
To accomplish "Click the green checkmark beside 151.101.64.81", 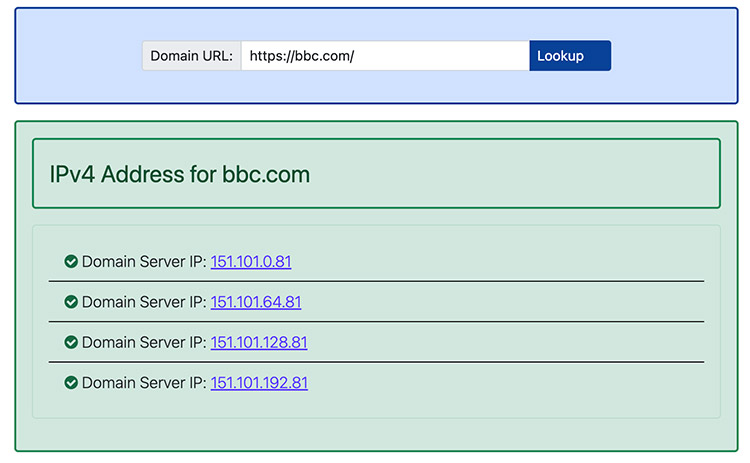I will [71, 302].
